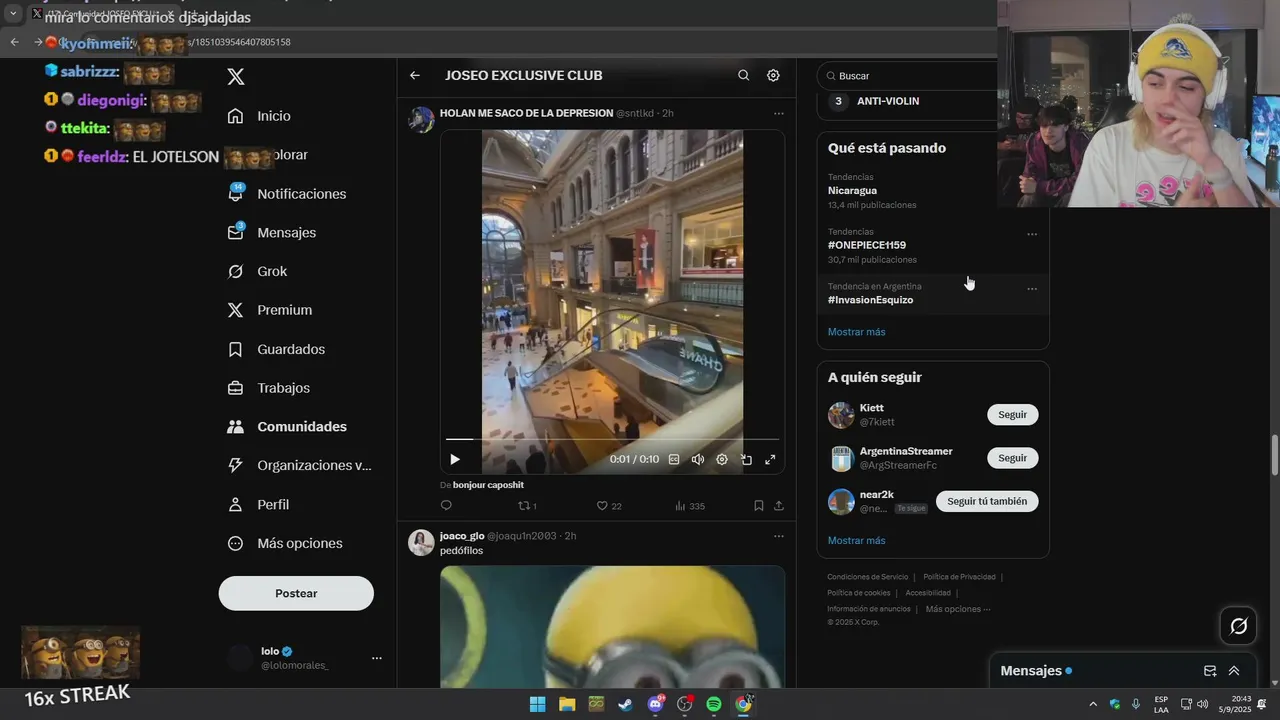Screen dimensions: 1280x720
Task: Open Mensajes in the sidebar
Action: (271, 232)
